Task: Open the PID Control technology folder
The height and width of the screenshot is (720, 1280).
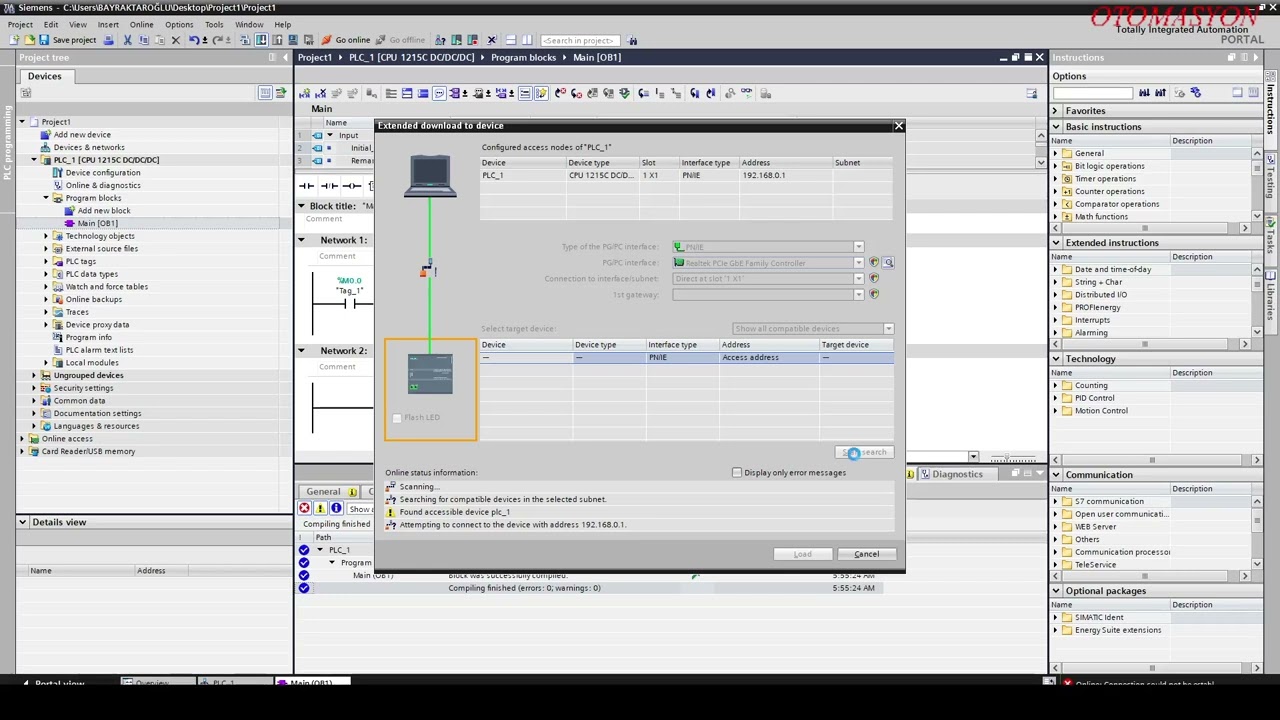Action: pyautogui.click(x=1094, y=398)
